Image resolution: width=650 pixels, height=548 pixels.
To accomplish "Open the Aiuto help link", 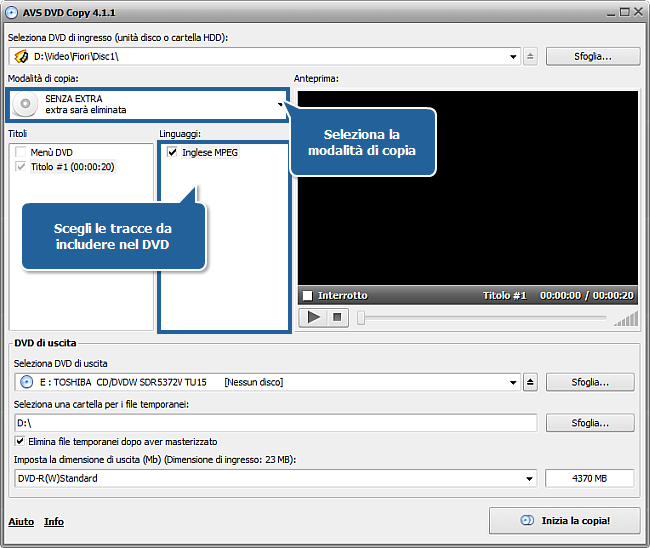I will tap(21, 521).
